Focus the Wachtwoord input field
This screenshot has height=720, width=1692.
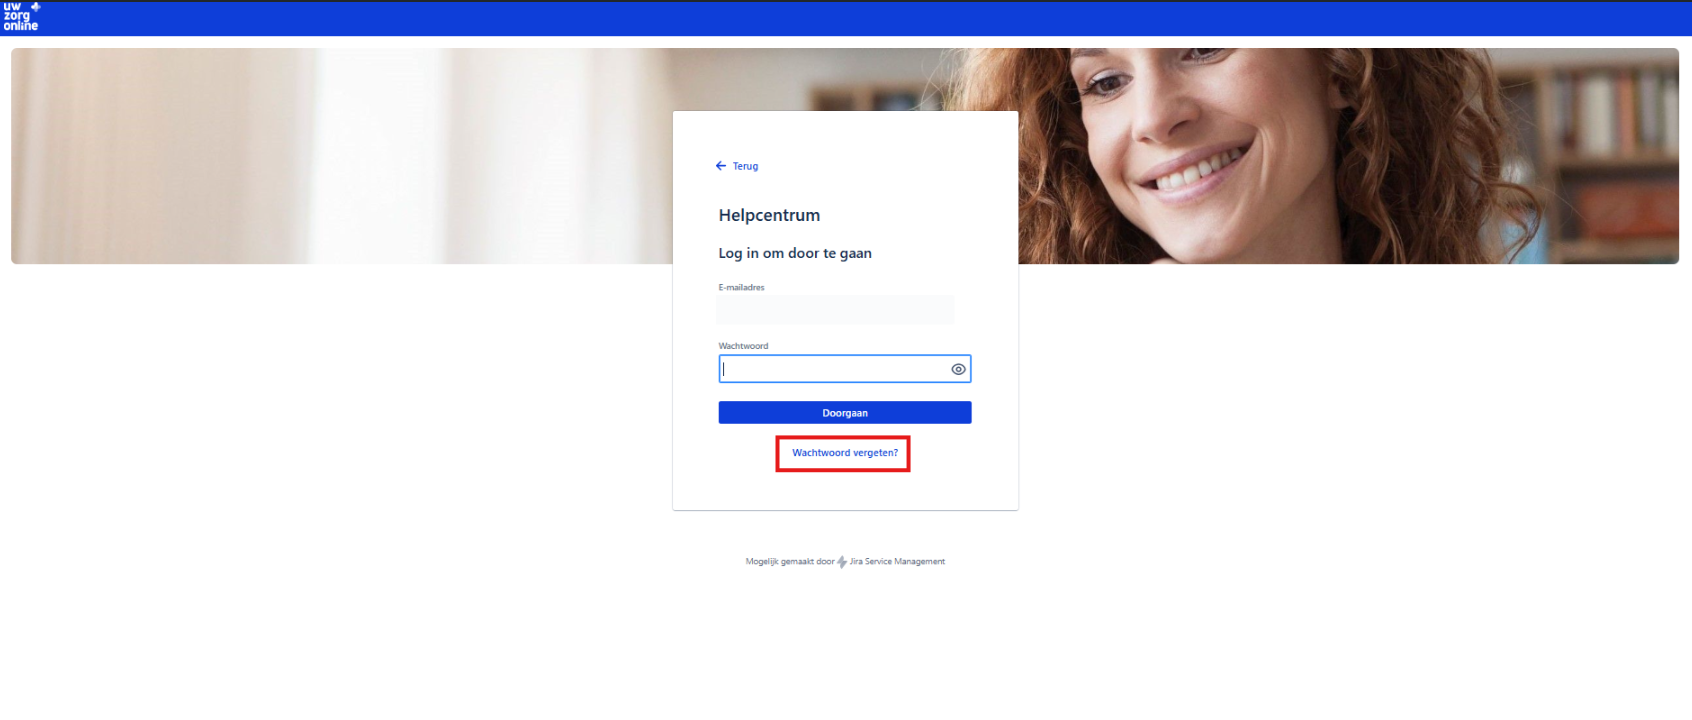coord(830,369)
